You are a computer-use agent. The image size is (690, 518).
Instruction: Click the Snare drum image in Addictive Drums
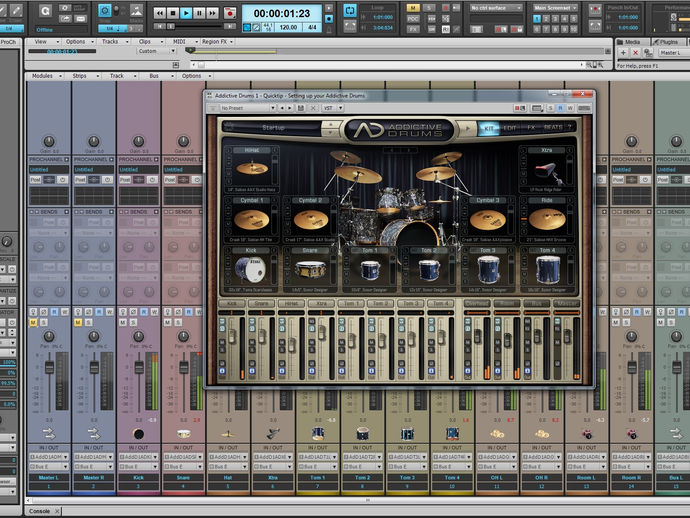[x=310, y=270]
